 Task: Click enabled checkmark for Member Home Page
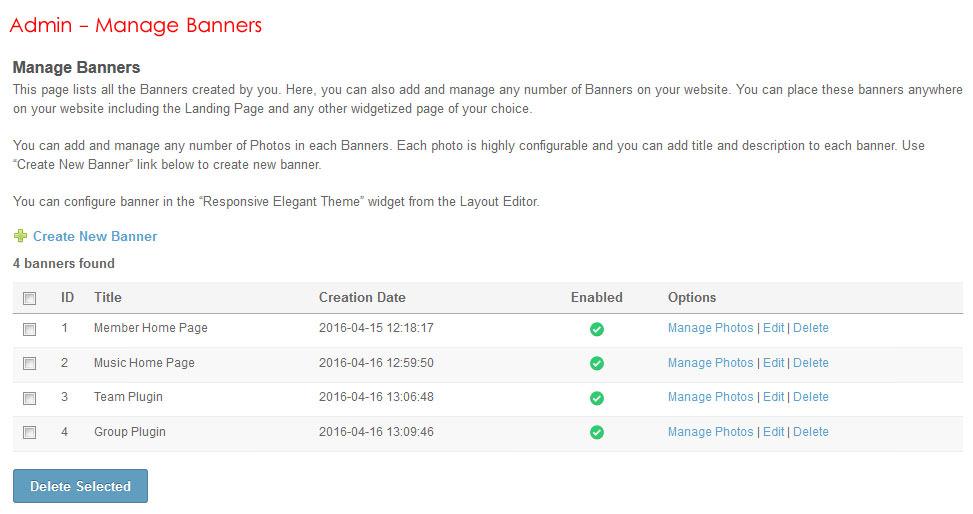pyautogui.click(x=597, y=329)
